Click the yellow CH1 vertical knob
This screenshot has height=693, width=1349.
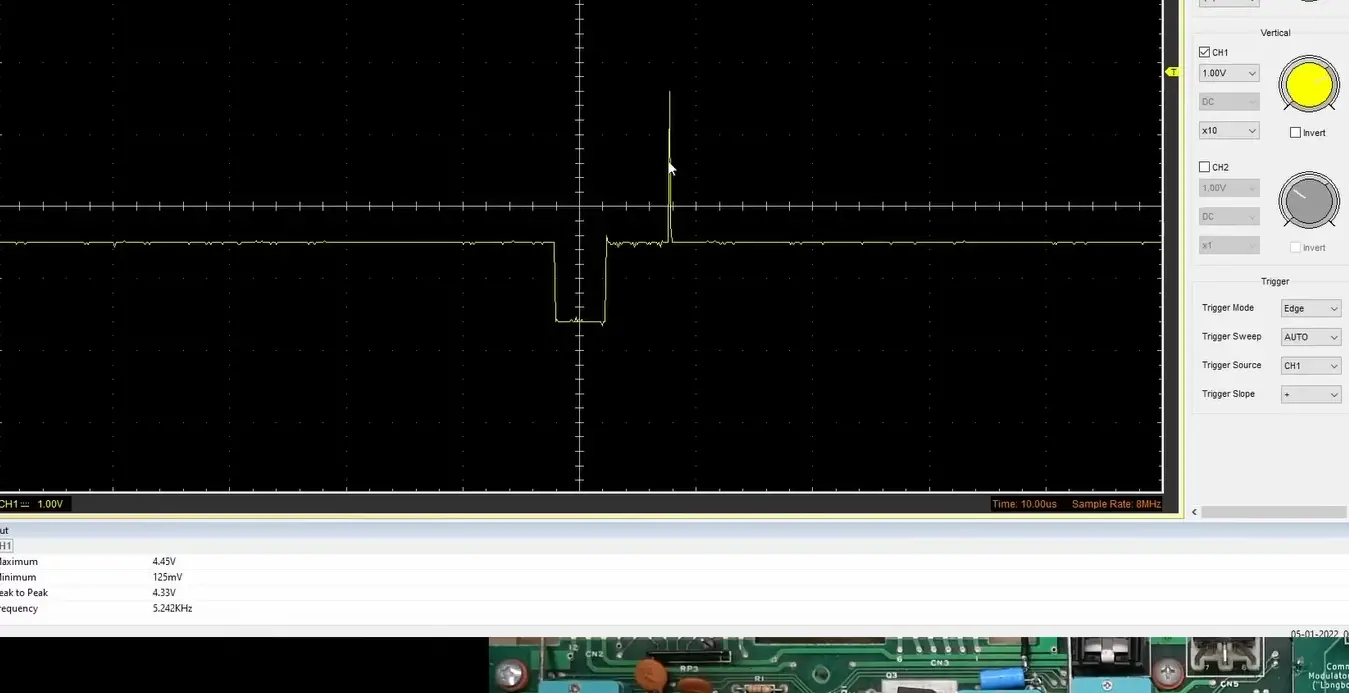pos(1309,84)
